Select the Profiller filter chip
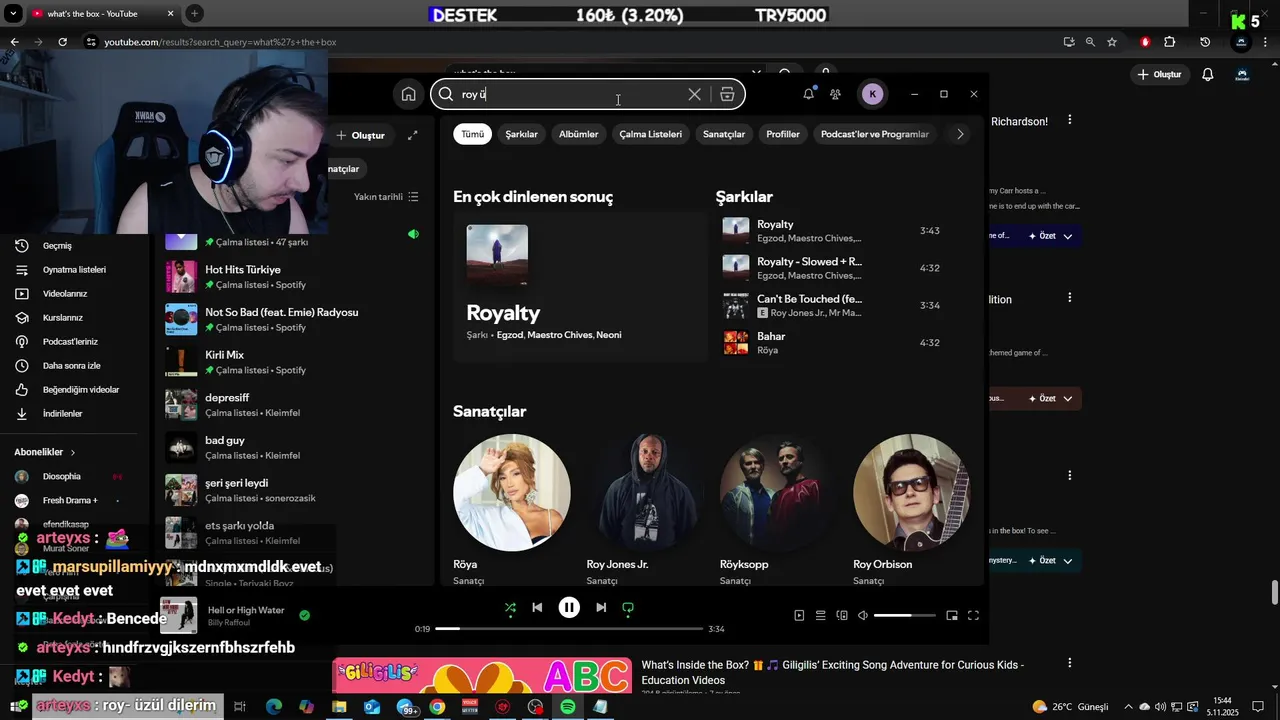The image size is (1280, 720). coord(783,134)
